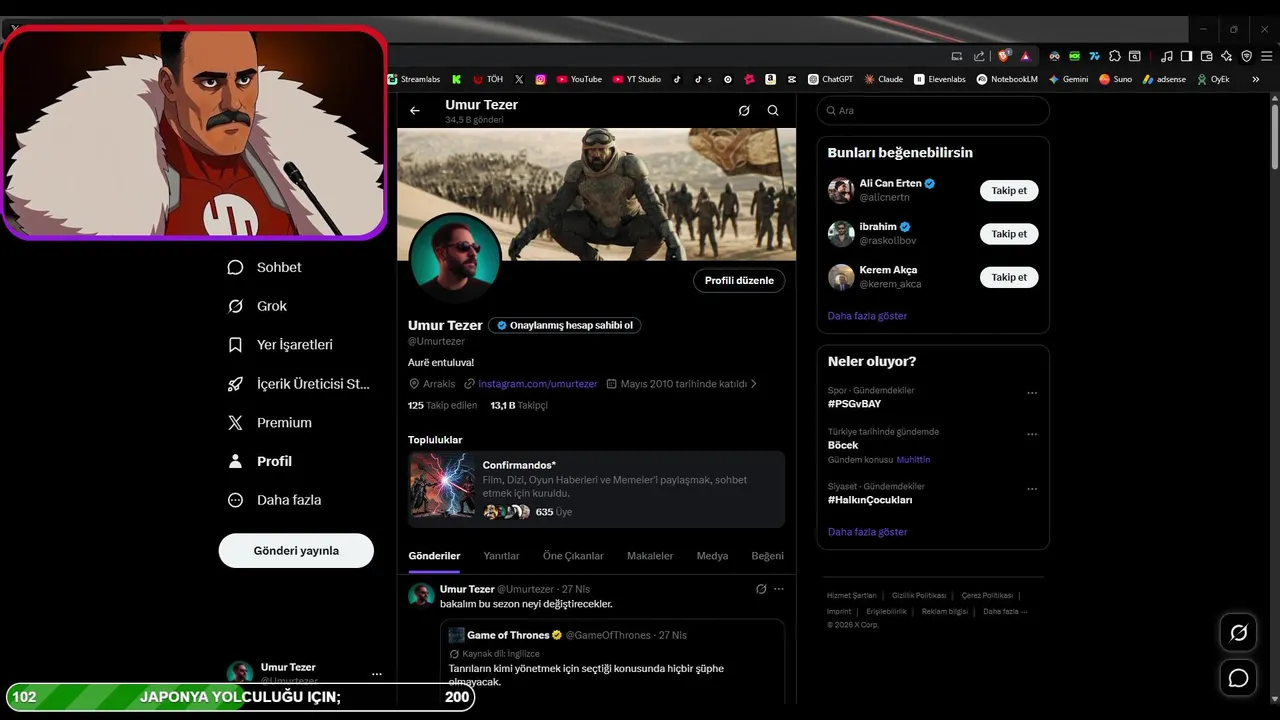Open X Premium in the sidebar
Image resolution: width=1280 pixels, height=720 pixels.
[270, 422]
